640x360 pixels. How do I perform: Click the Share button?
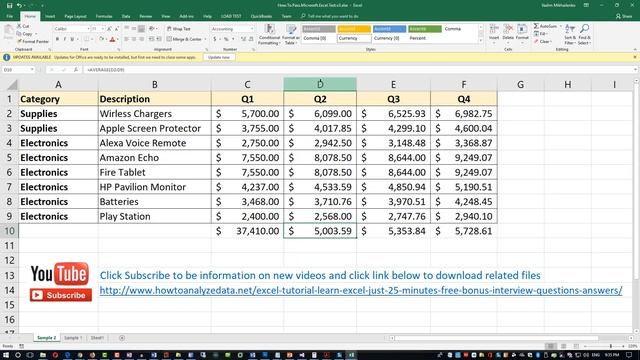(x=624, y=16)
